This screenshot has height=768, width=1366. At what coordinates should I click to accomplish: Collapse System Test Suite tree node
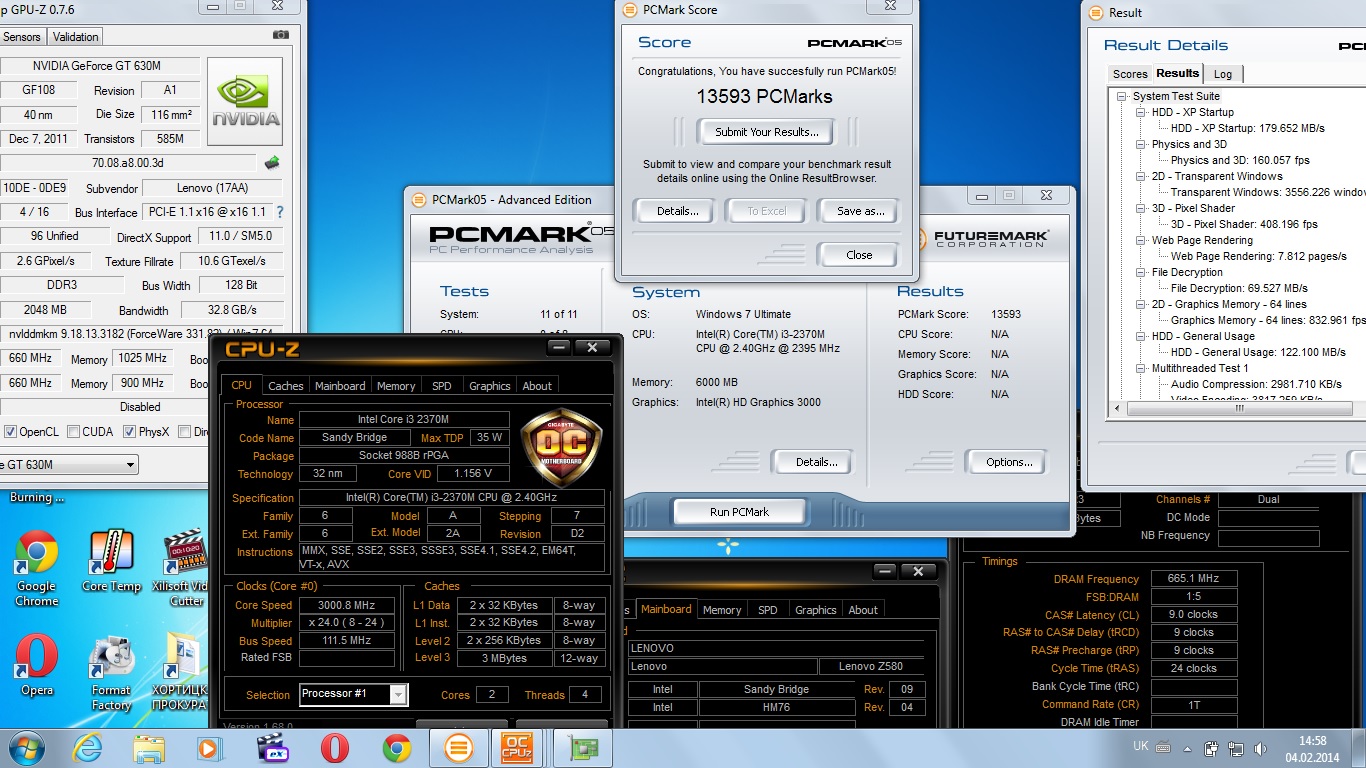(1124, 97)
